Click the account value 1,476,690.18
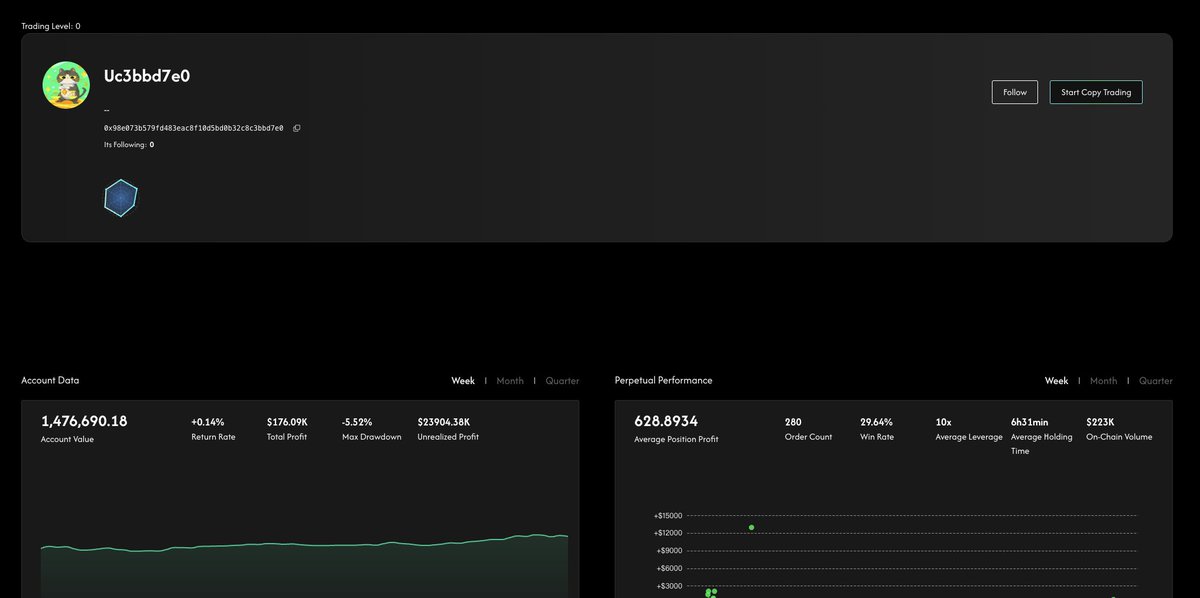The width and height of the screenshot is (1200, 598). (x=84, y=421)
